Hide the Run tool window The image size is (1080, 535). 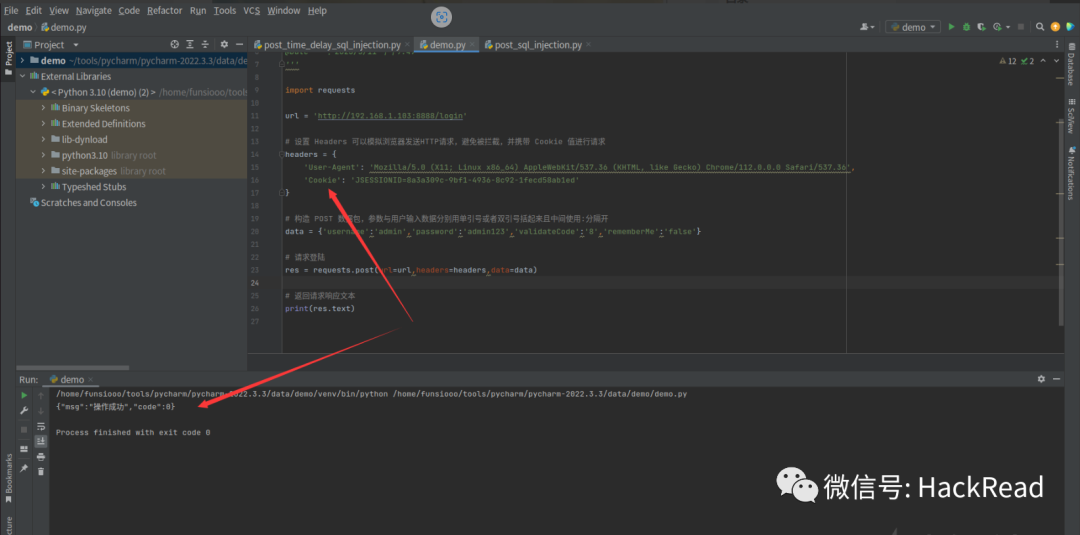(1057, 379)
